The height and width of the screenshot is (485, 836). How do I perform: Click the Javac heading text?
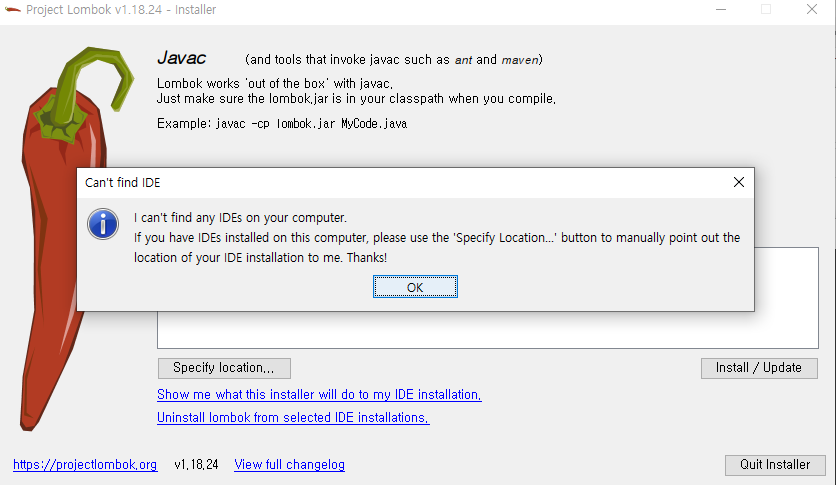tap(181, 58)
